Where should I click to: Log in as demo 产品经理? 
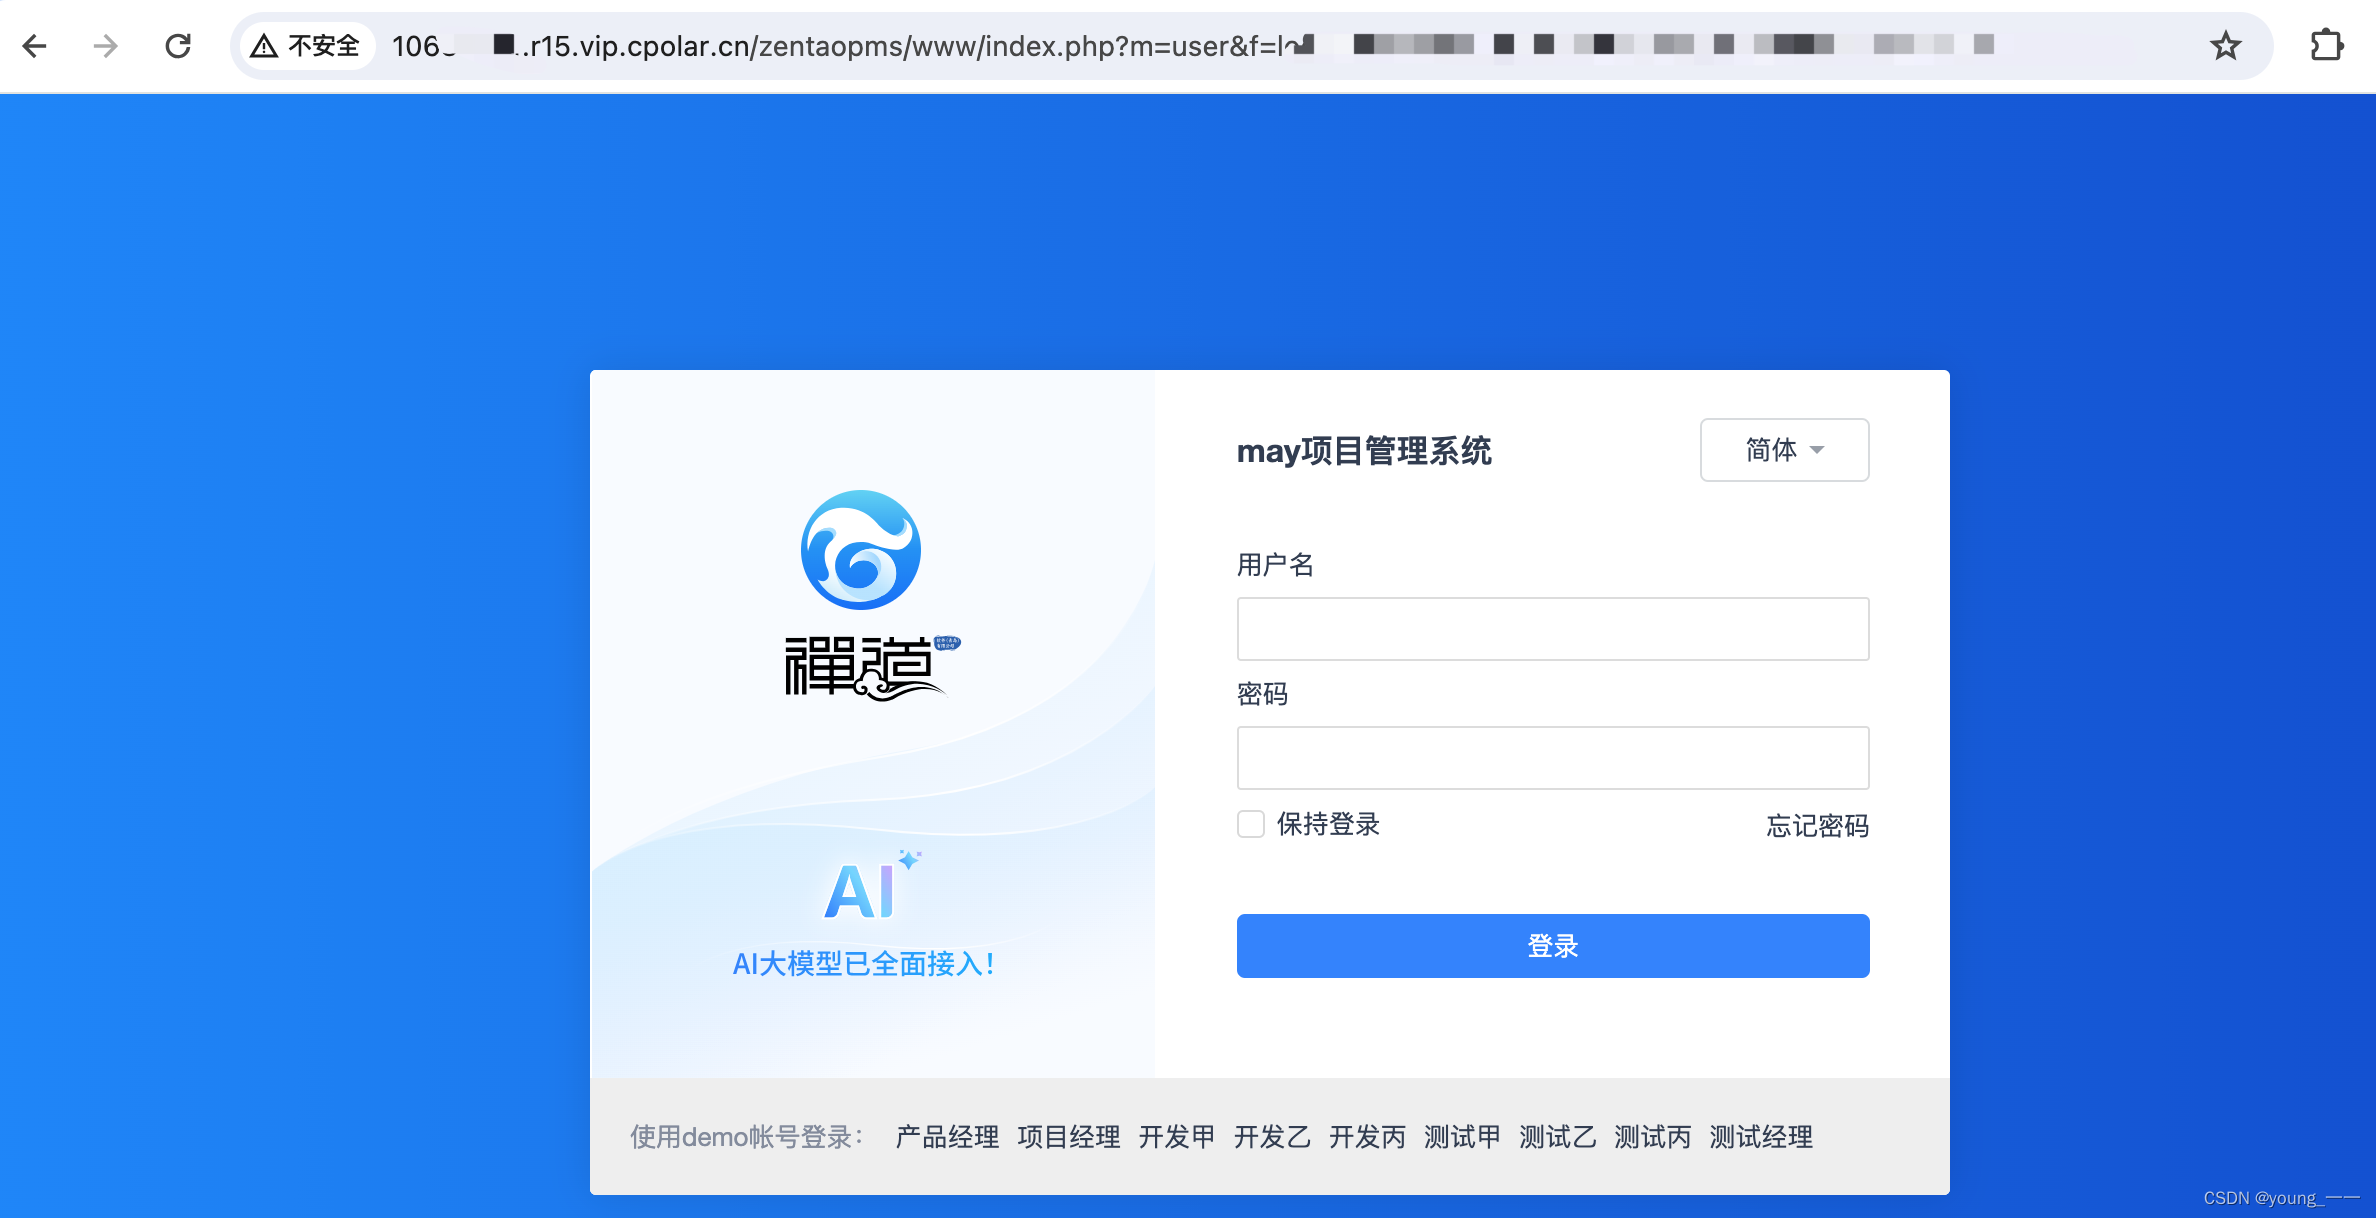pos(947,1137)
